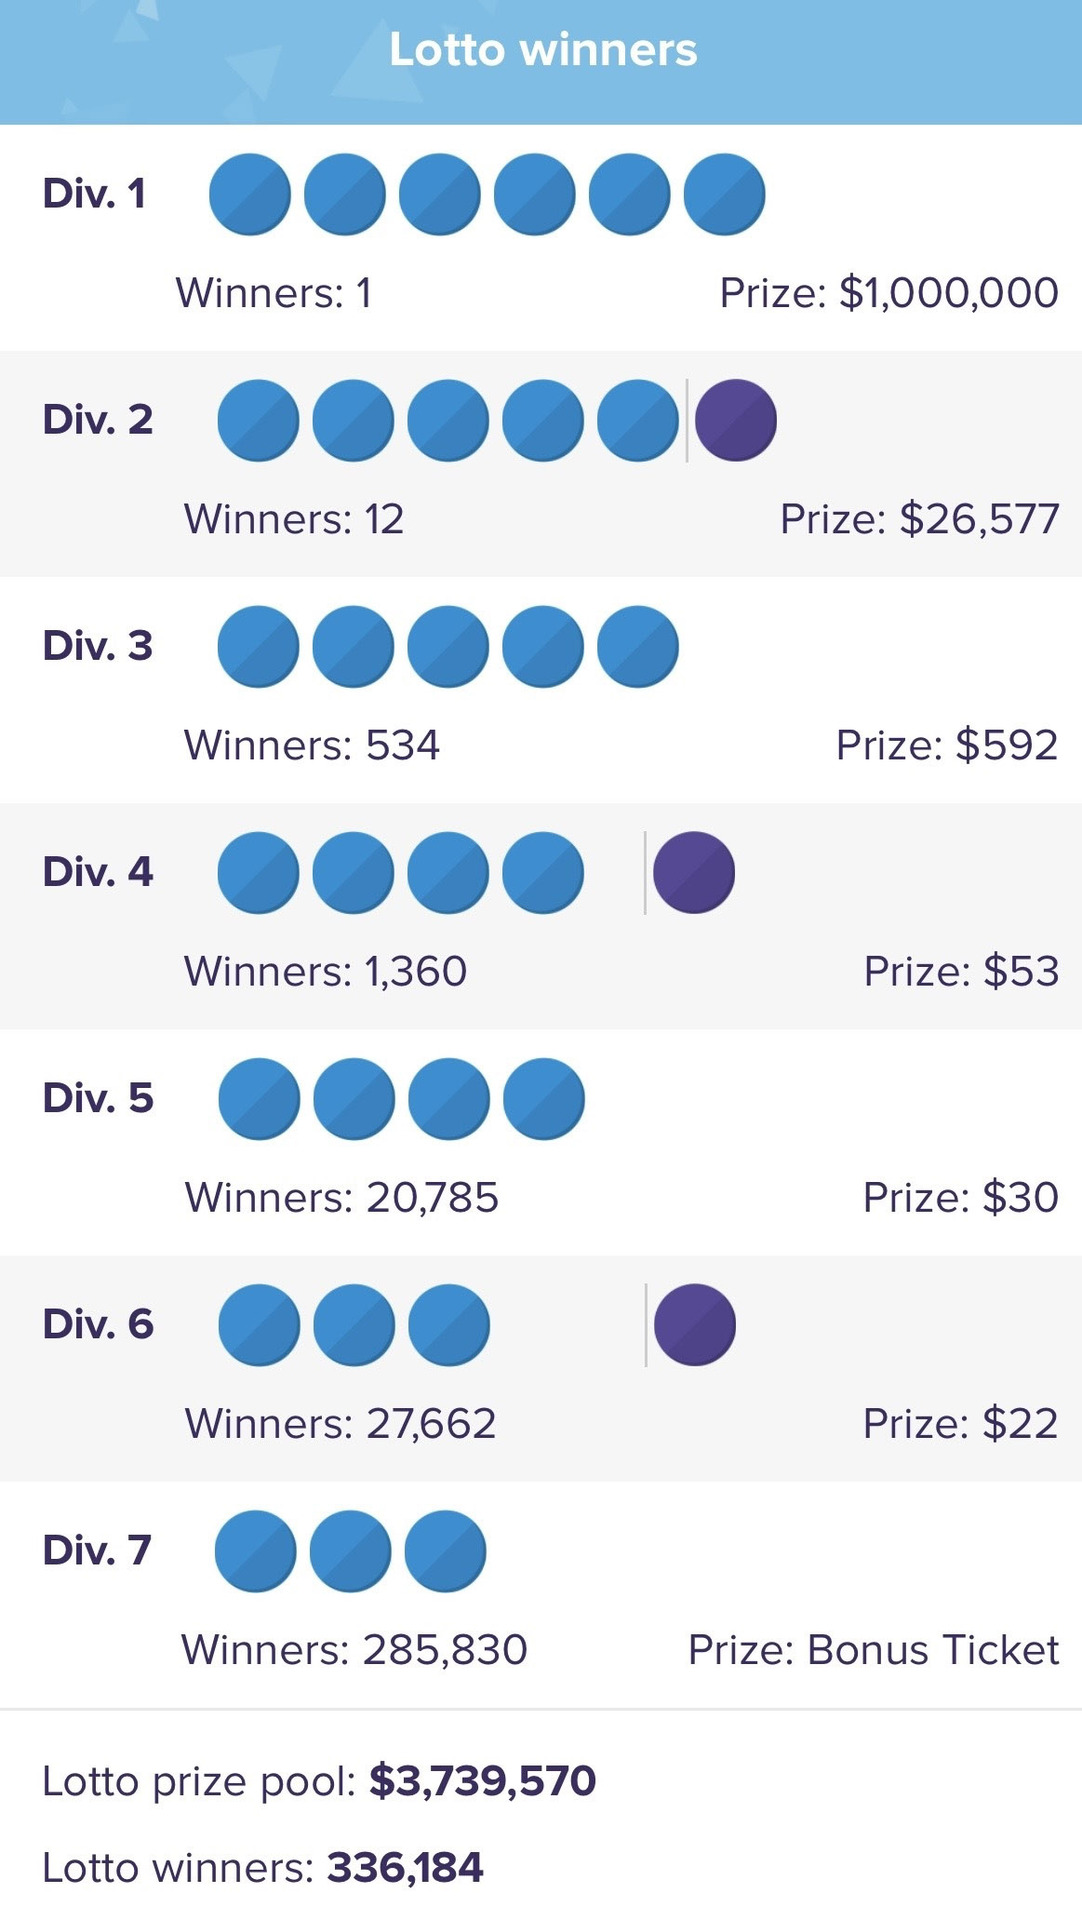Screen dimensions: 1082x1920
Task: Tap the total Lotto winners count 336,184
Action: (x=405, y=1867)
